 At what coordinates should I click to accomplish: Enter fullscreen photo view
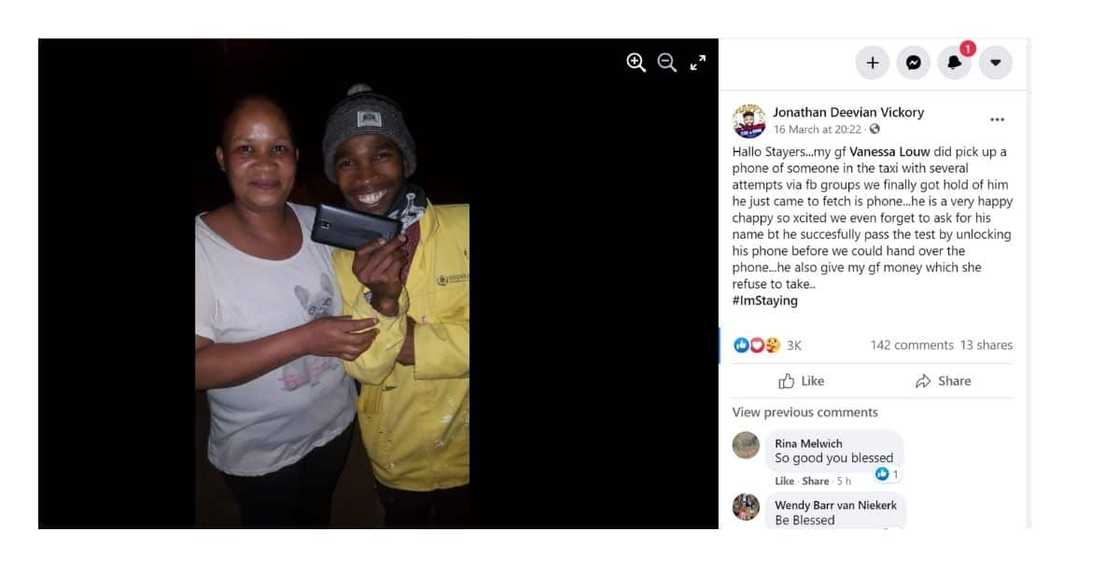[698, 63]
